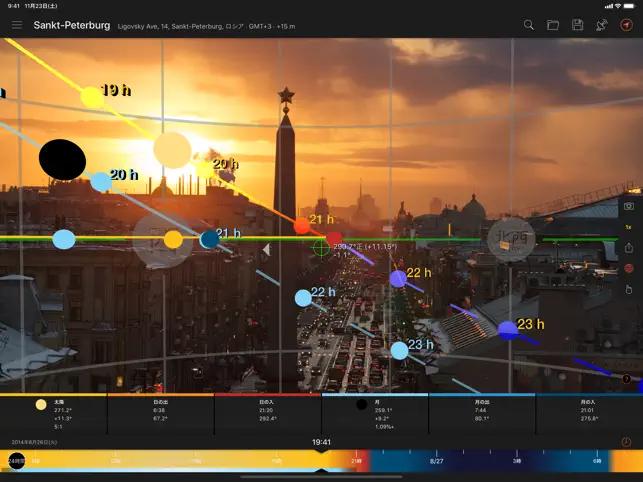Open the 日の入 sunset panel
This screenshot has height=482, width=643.
(267, 414)
